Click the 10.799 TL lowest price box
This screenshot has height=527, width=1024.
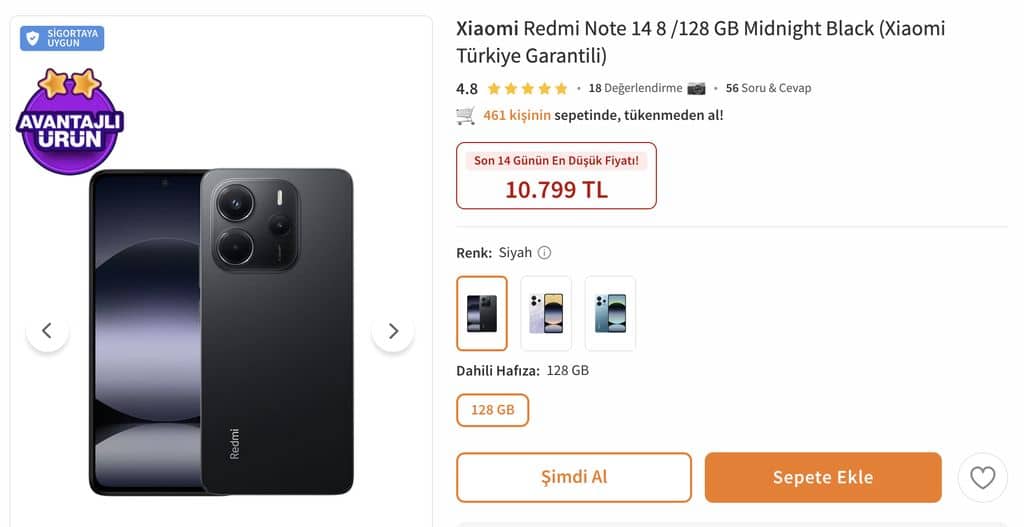tap(556, 176)
